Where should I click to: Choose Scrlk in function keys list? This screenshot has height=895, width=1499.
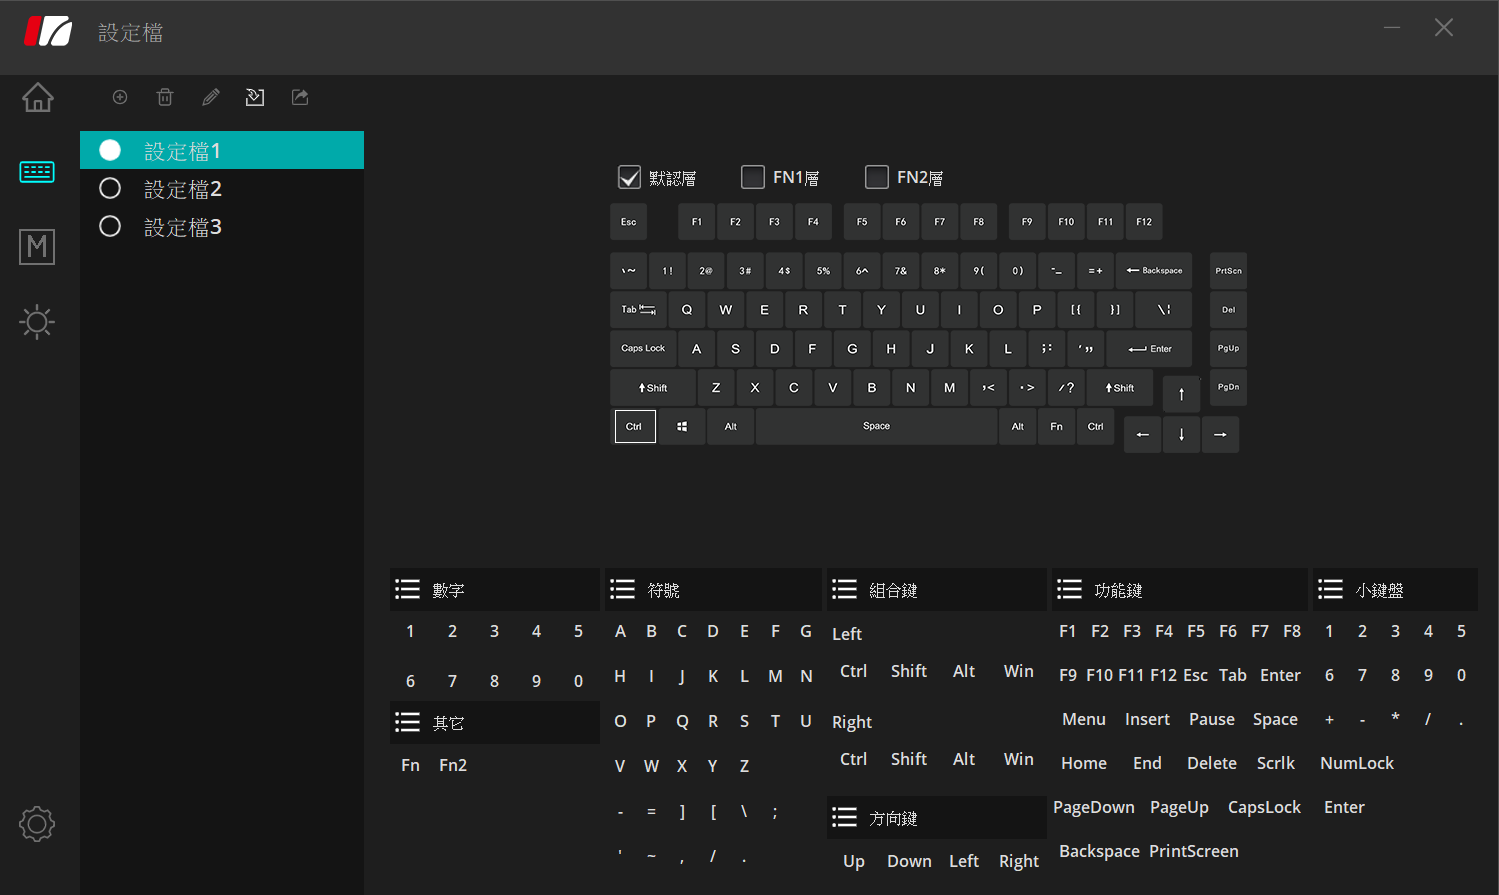tap(1276, 763)
